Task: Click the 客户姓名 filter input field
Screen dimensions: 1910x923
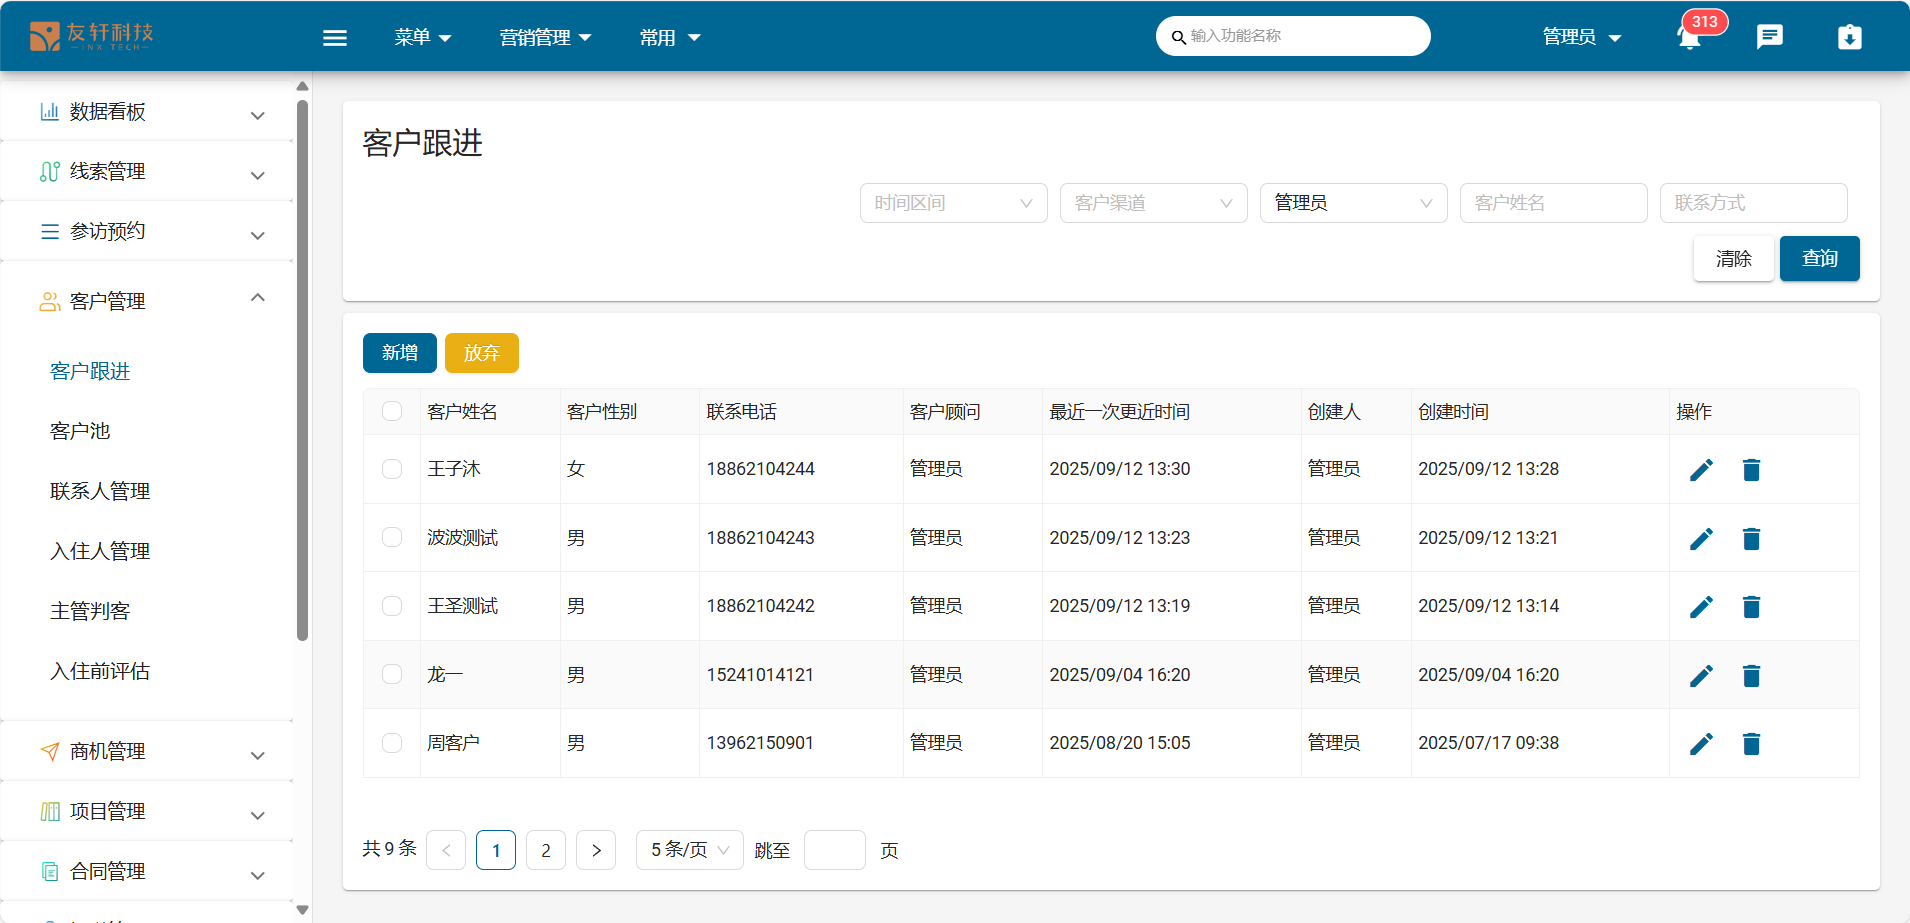Action: (1553, 203)
